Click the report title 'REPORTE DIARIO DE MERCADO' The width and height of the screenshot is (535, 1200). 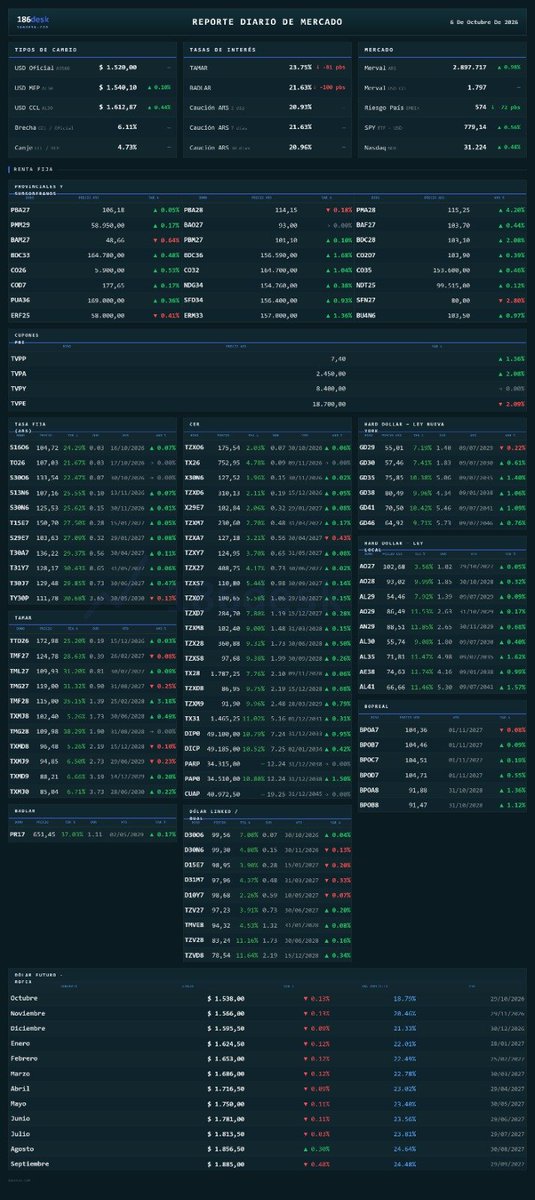(x=267, y=21)
